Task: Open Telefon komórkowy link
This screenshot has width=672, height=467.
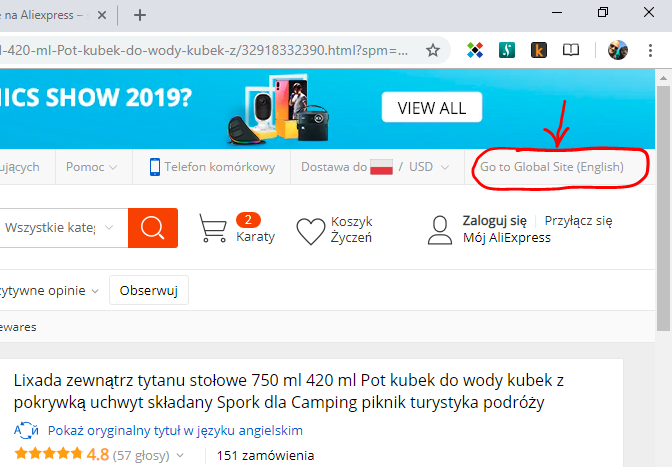Action: tap(219, 167)
